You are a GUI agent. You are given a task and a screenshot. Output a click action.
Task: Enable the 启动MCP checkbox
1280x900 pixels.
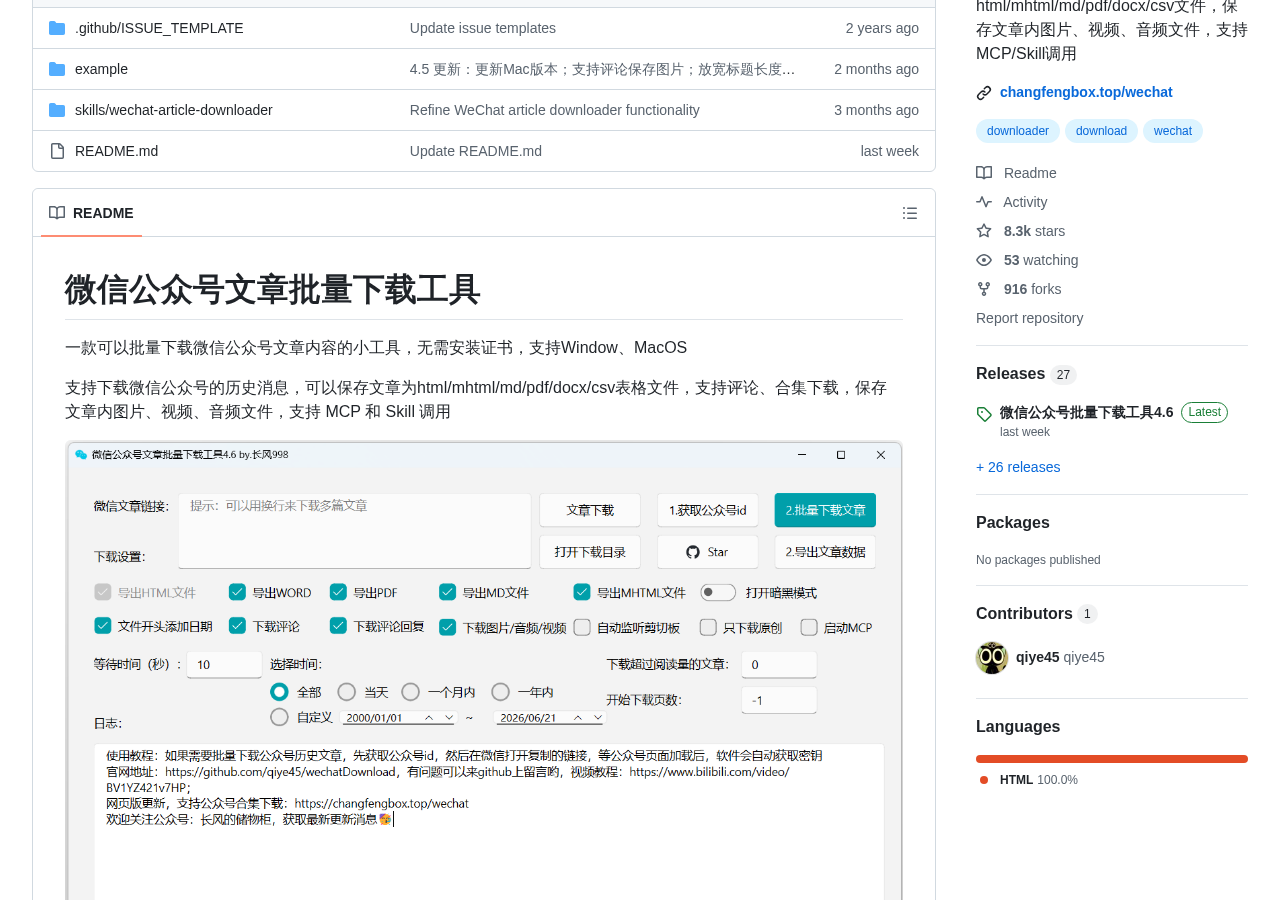pos(809,627)
